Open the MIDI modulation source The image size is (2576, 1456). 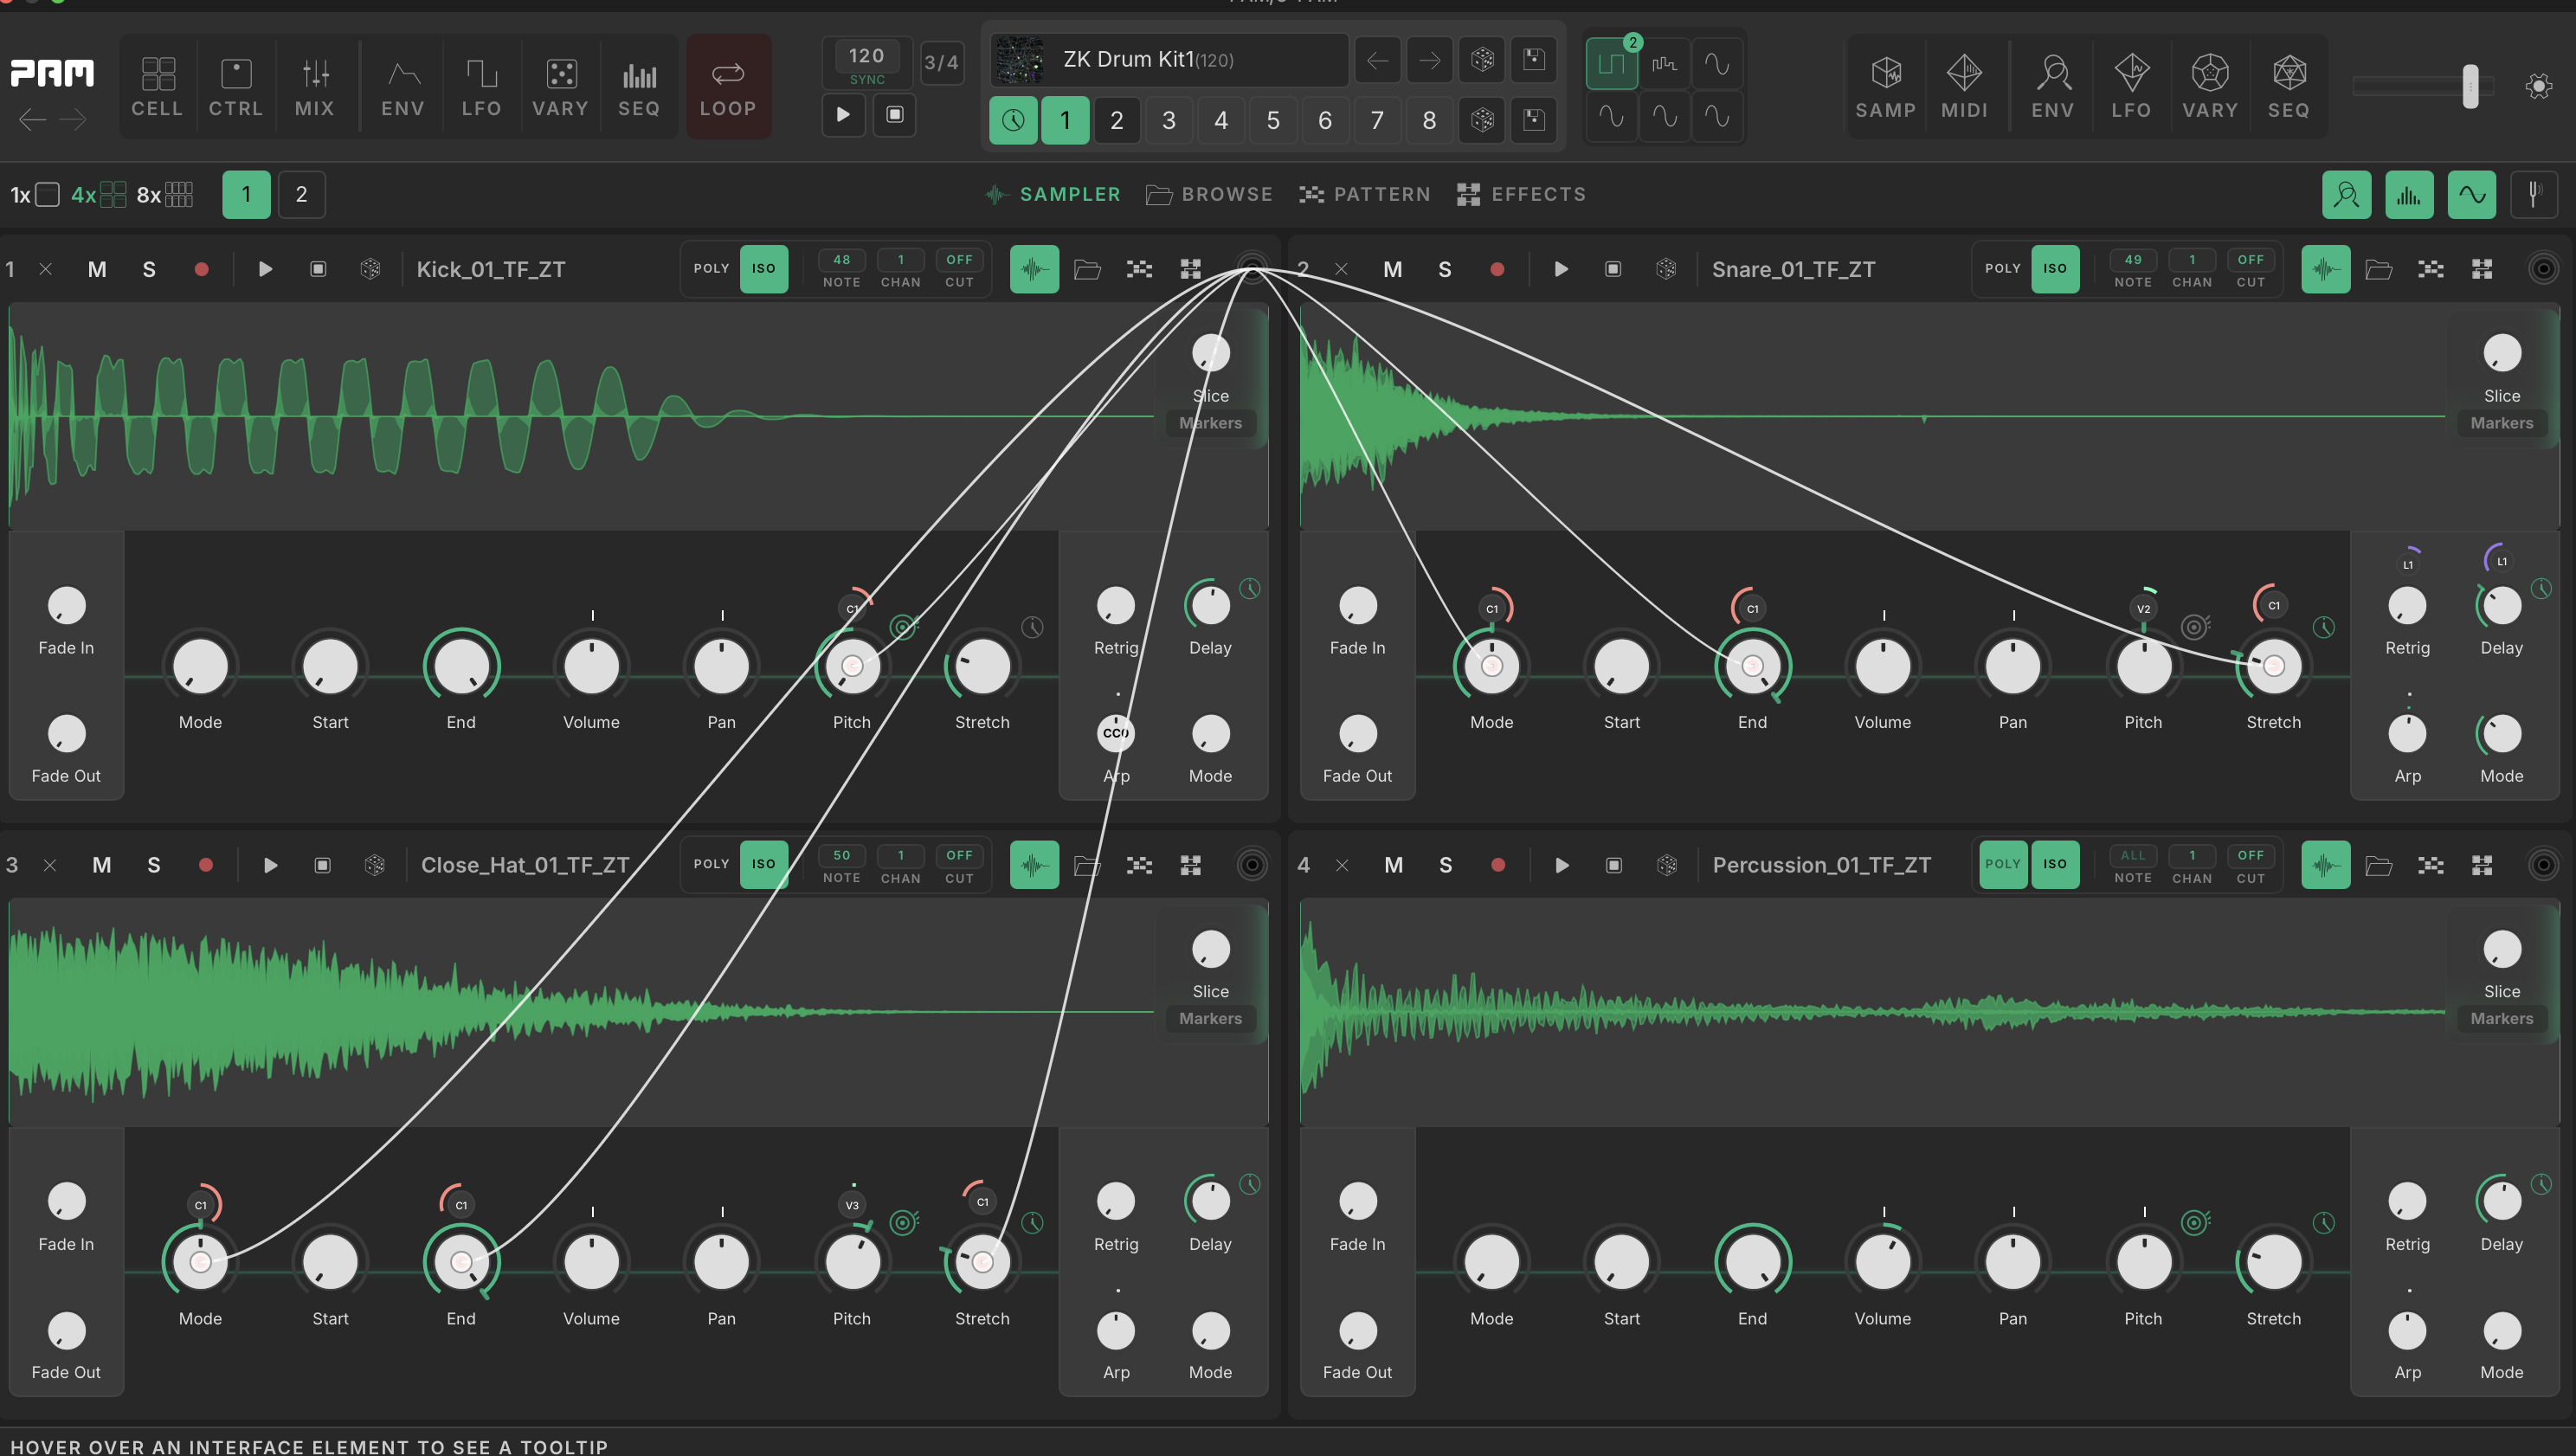pyautogui.click(x=1963, y=86)
